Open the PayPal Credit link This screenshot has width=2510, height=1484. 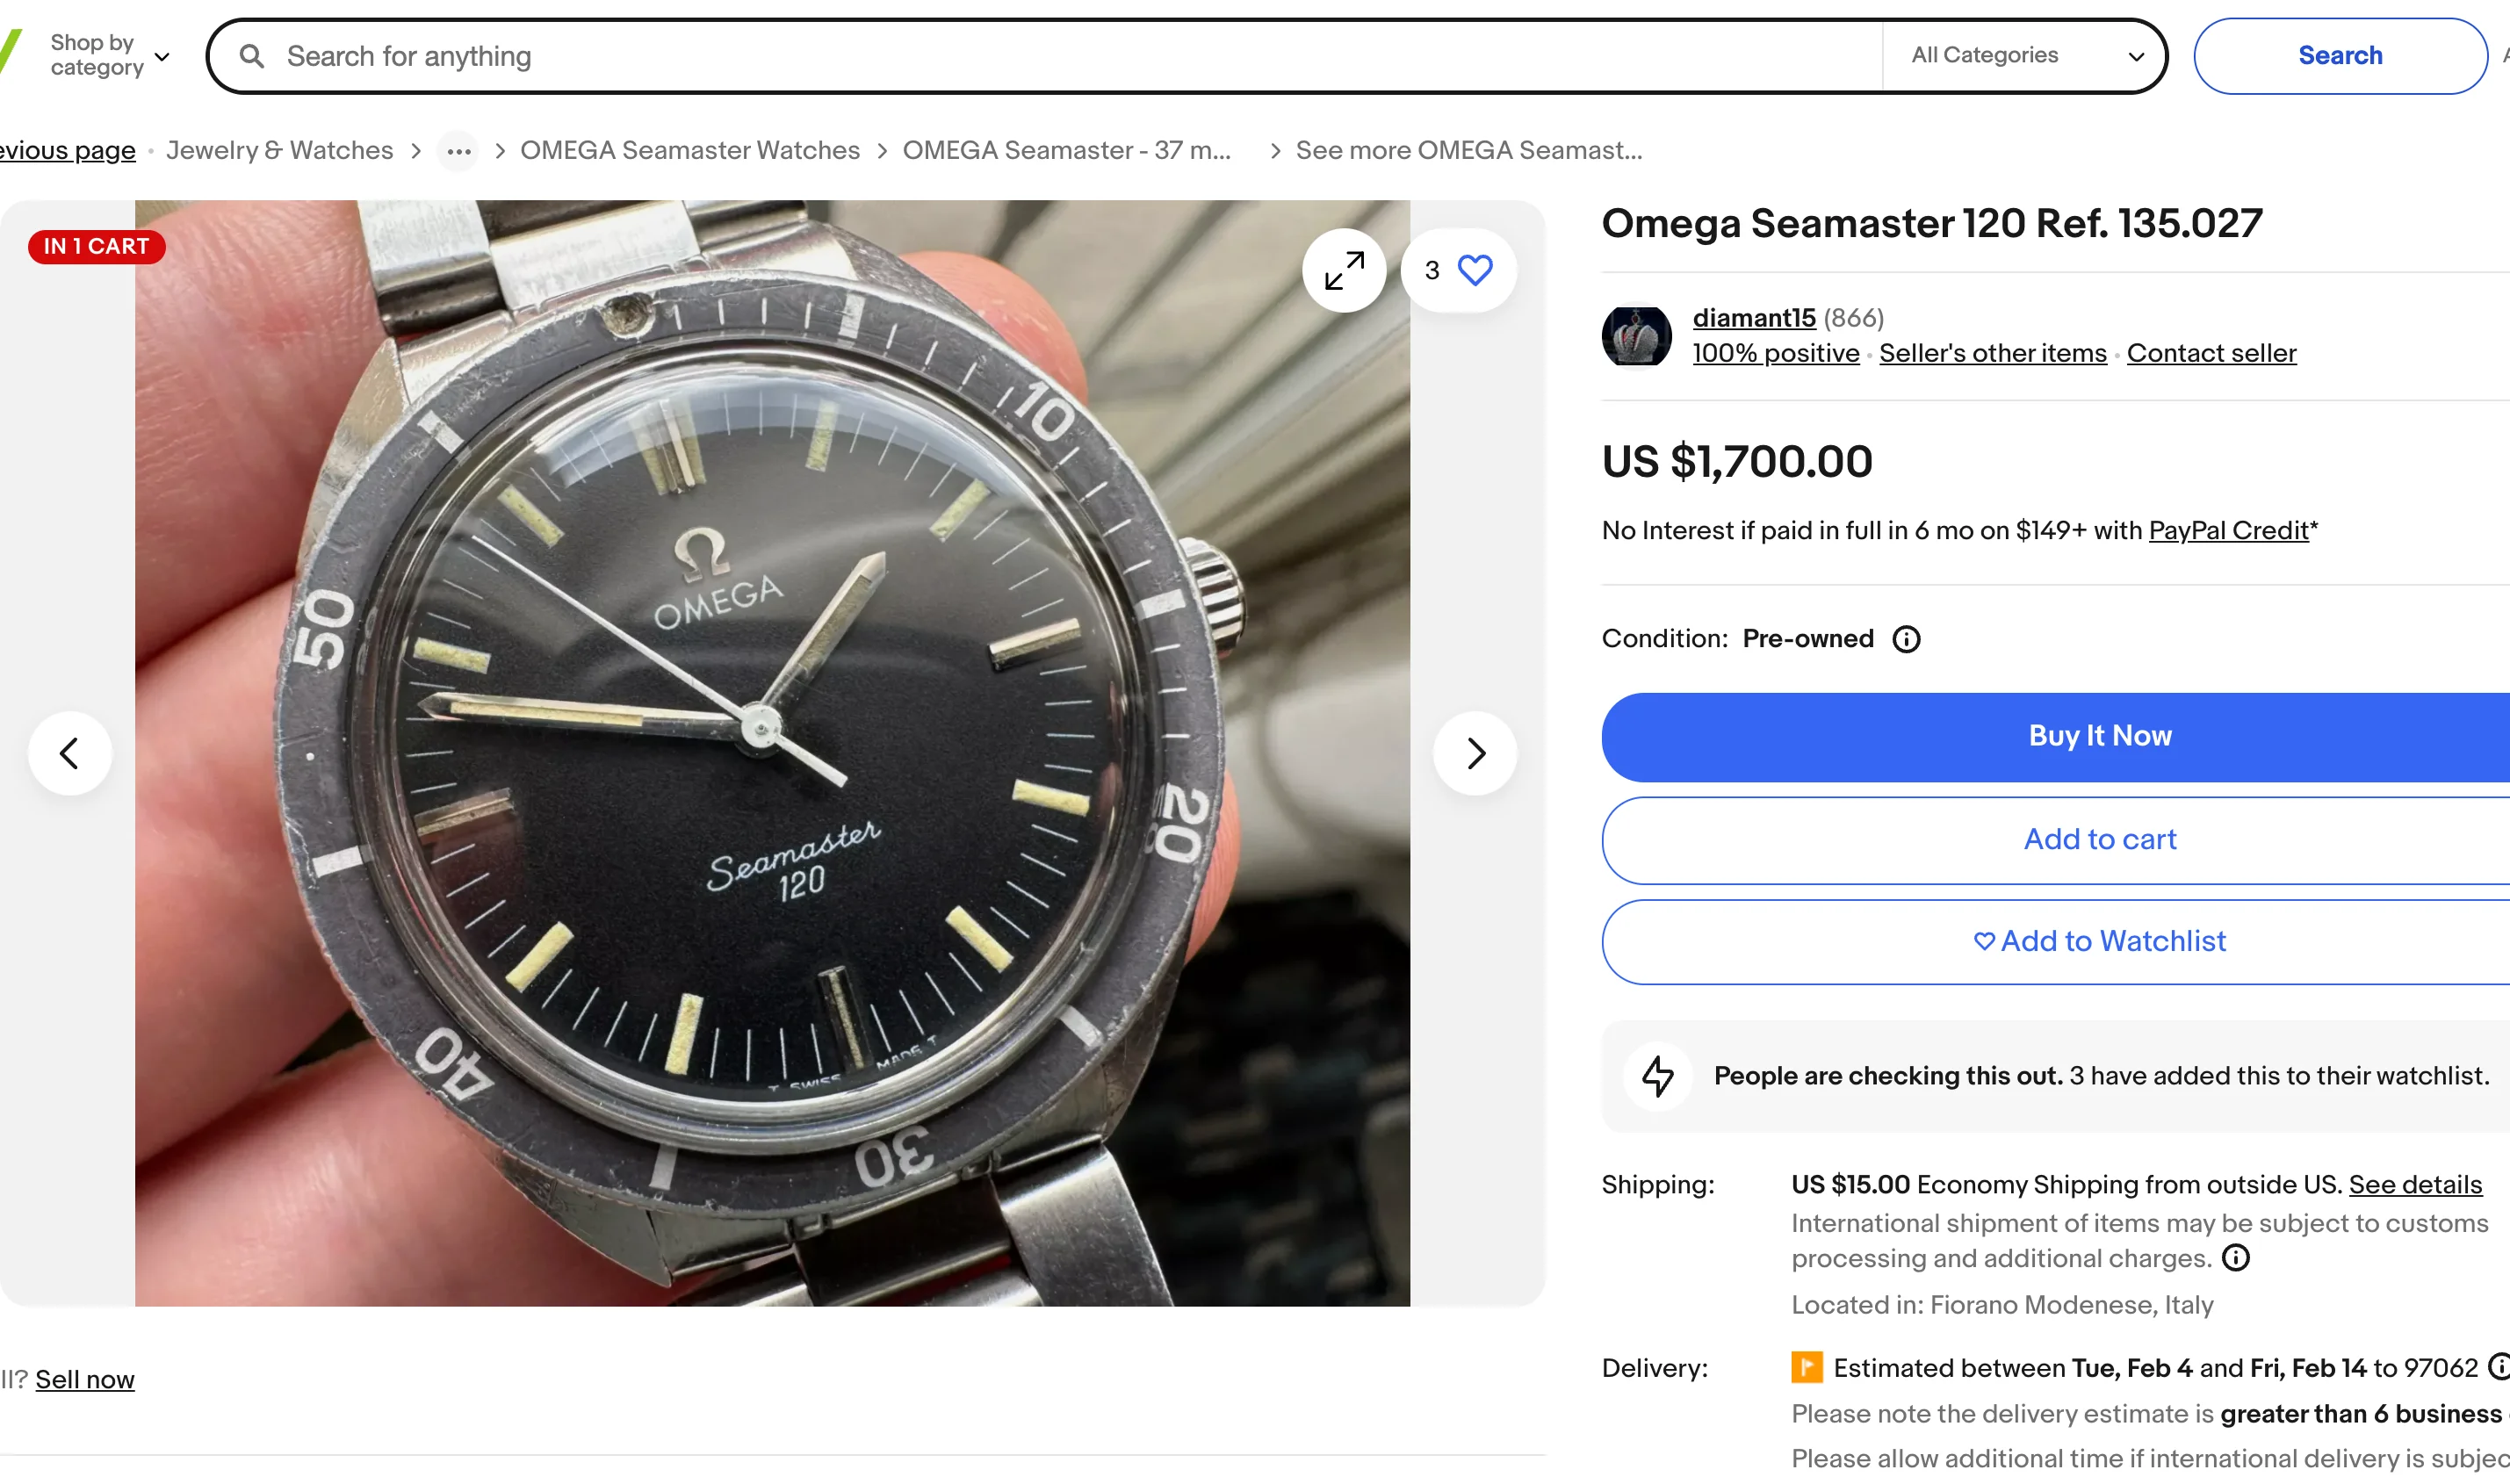pyautogui.click(x=2228, y=531)
